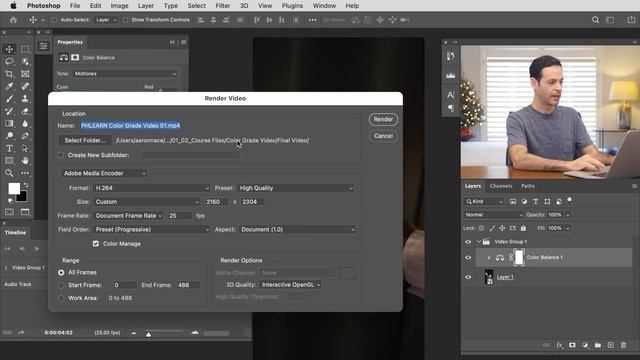Select the Eraser tool
The height and width of the screenshot is (360, 640).
click(x=25, y=111)
